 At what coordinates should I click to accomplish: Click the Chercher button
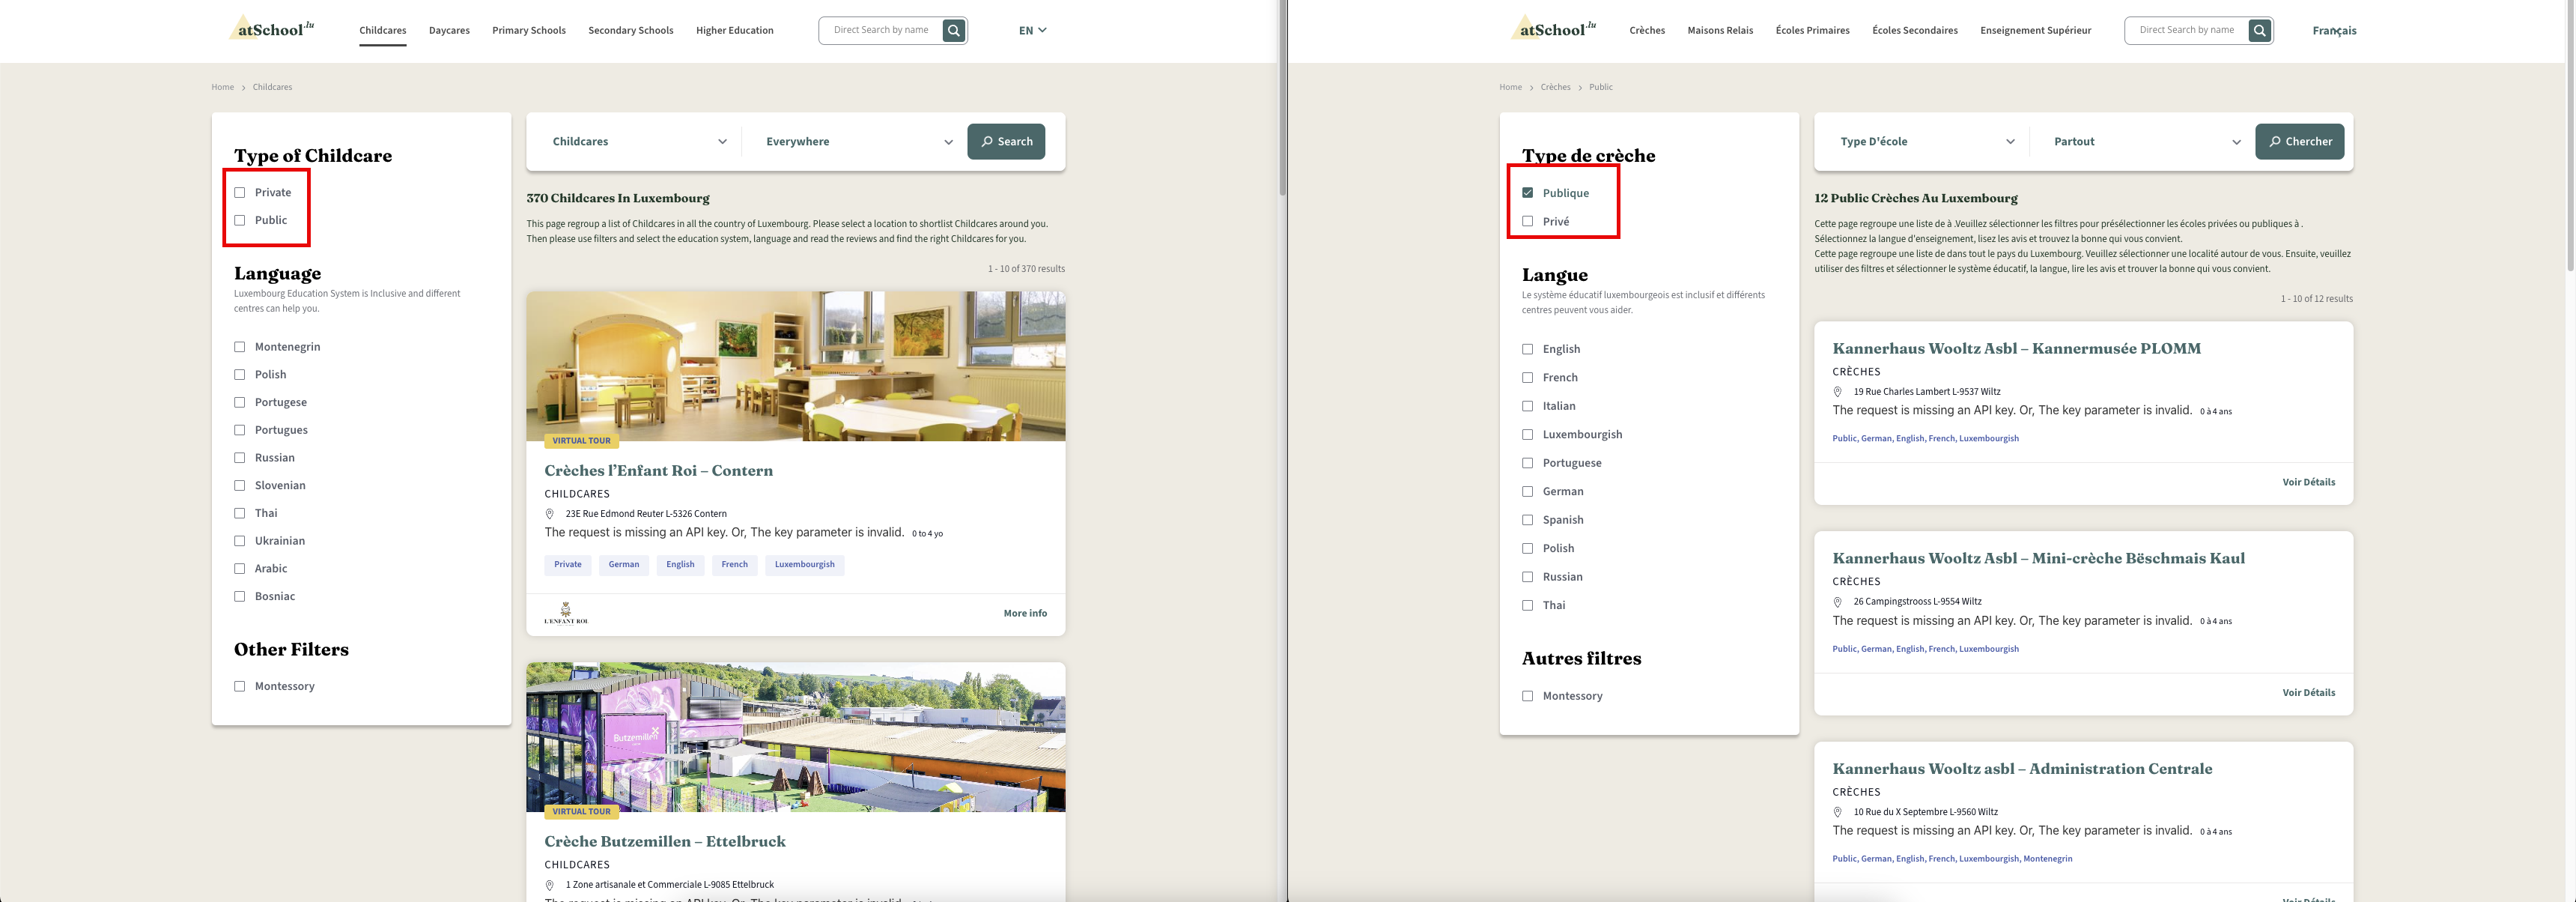tap(2299, 142)
